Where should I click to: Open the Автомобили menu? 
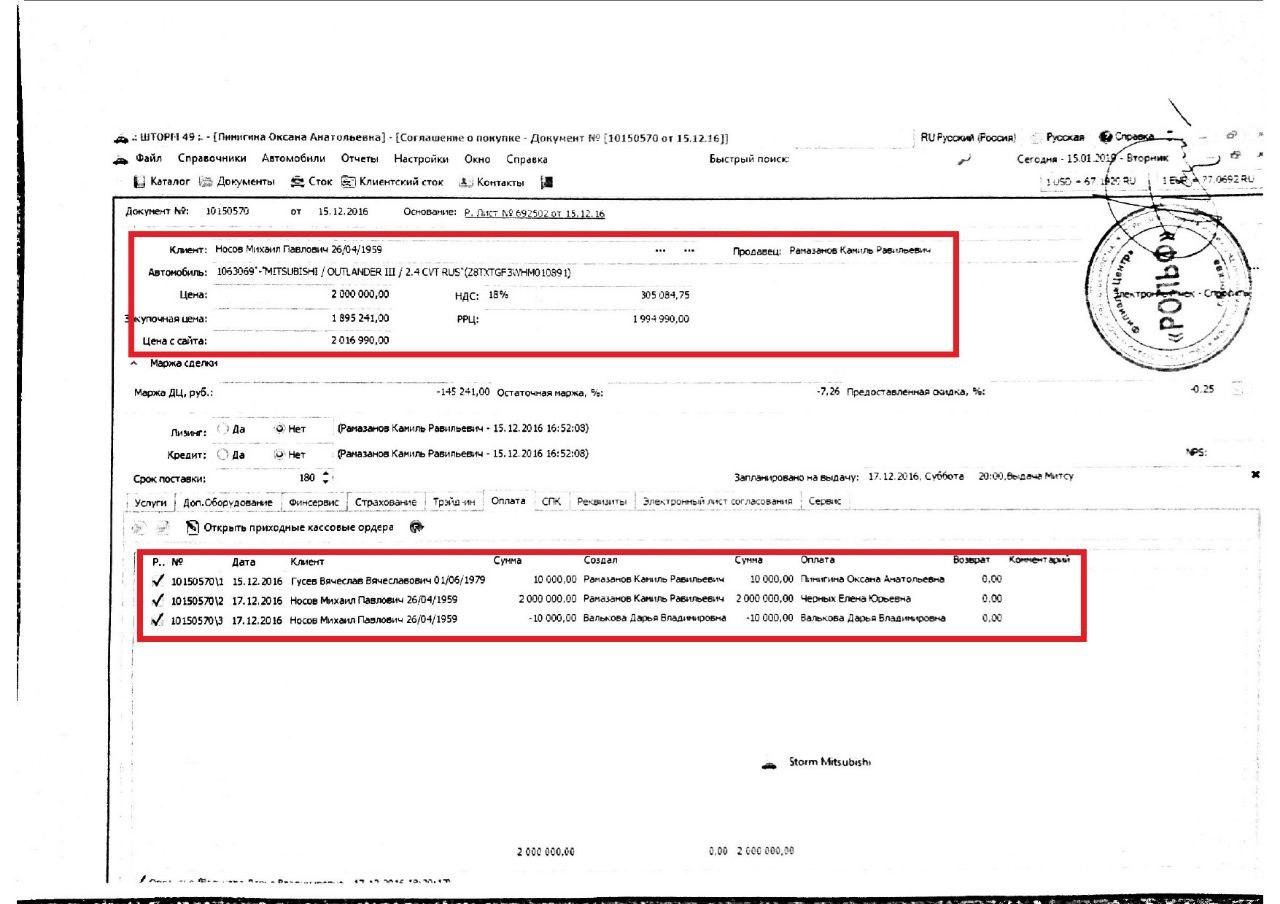tap(294, 160)
